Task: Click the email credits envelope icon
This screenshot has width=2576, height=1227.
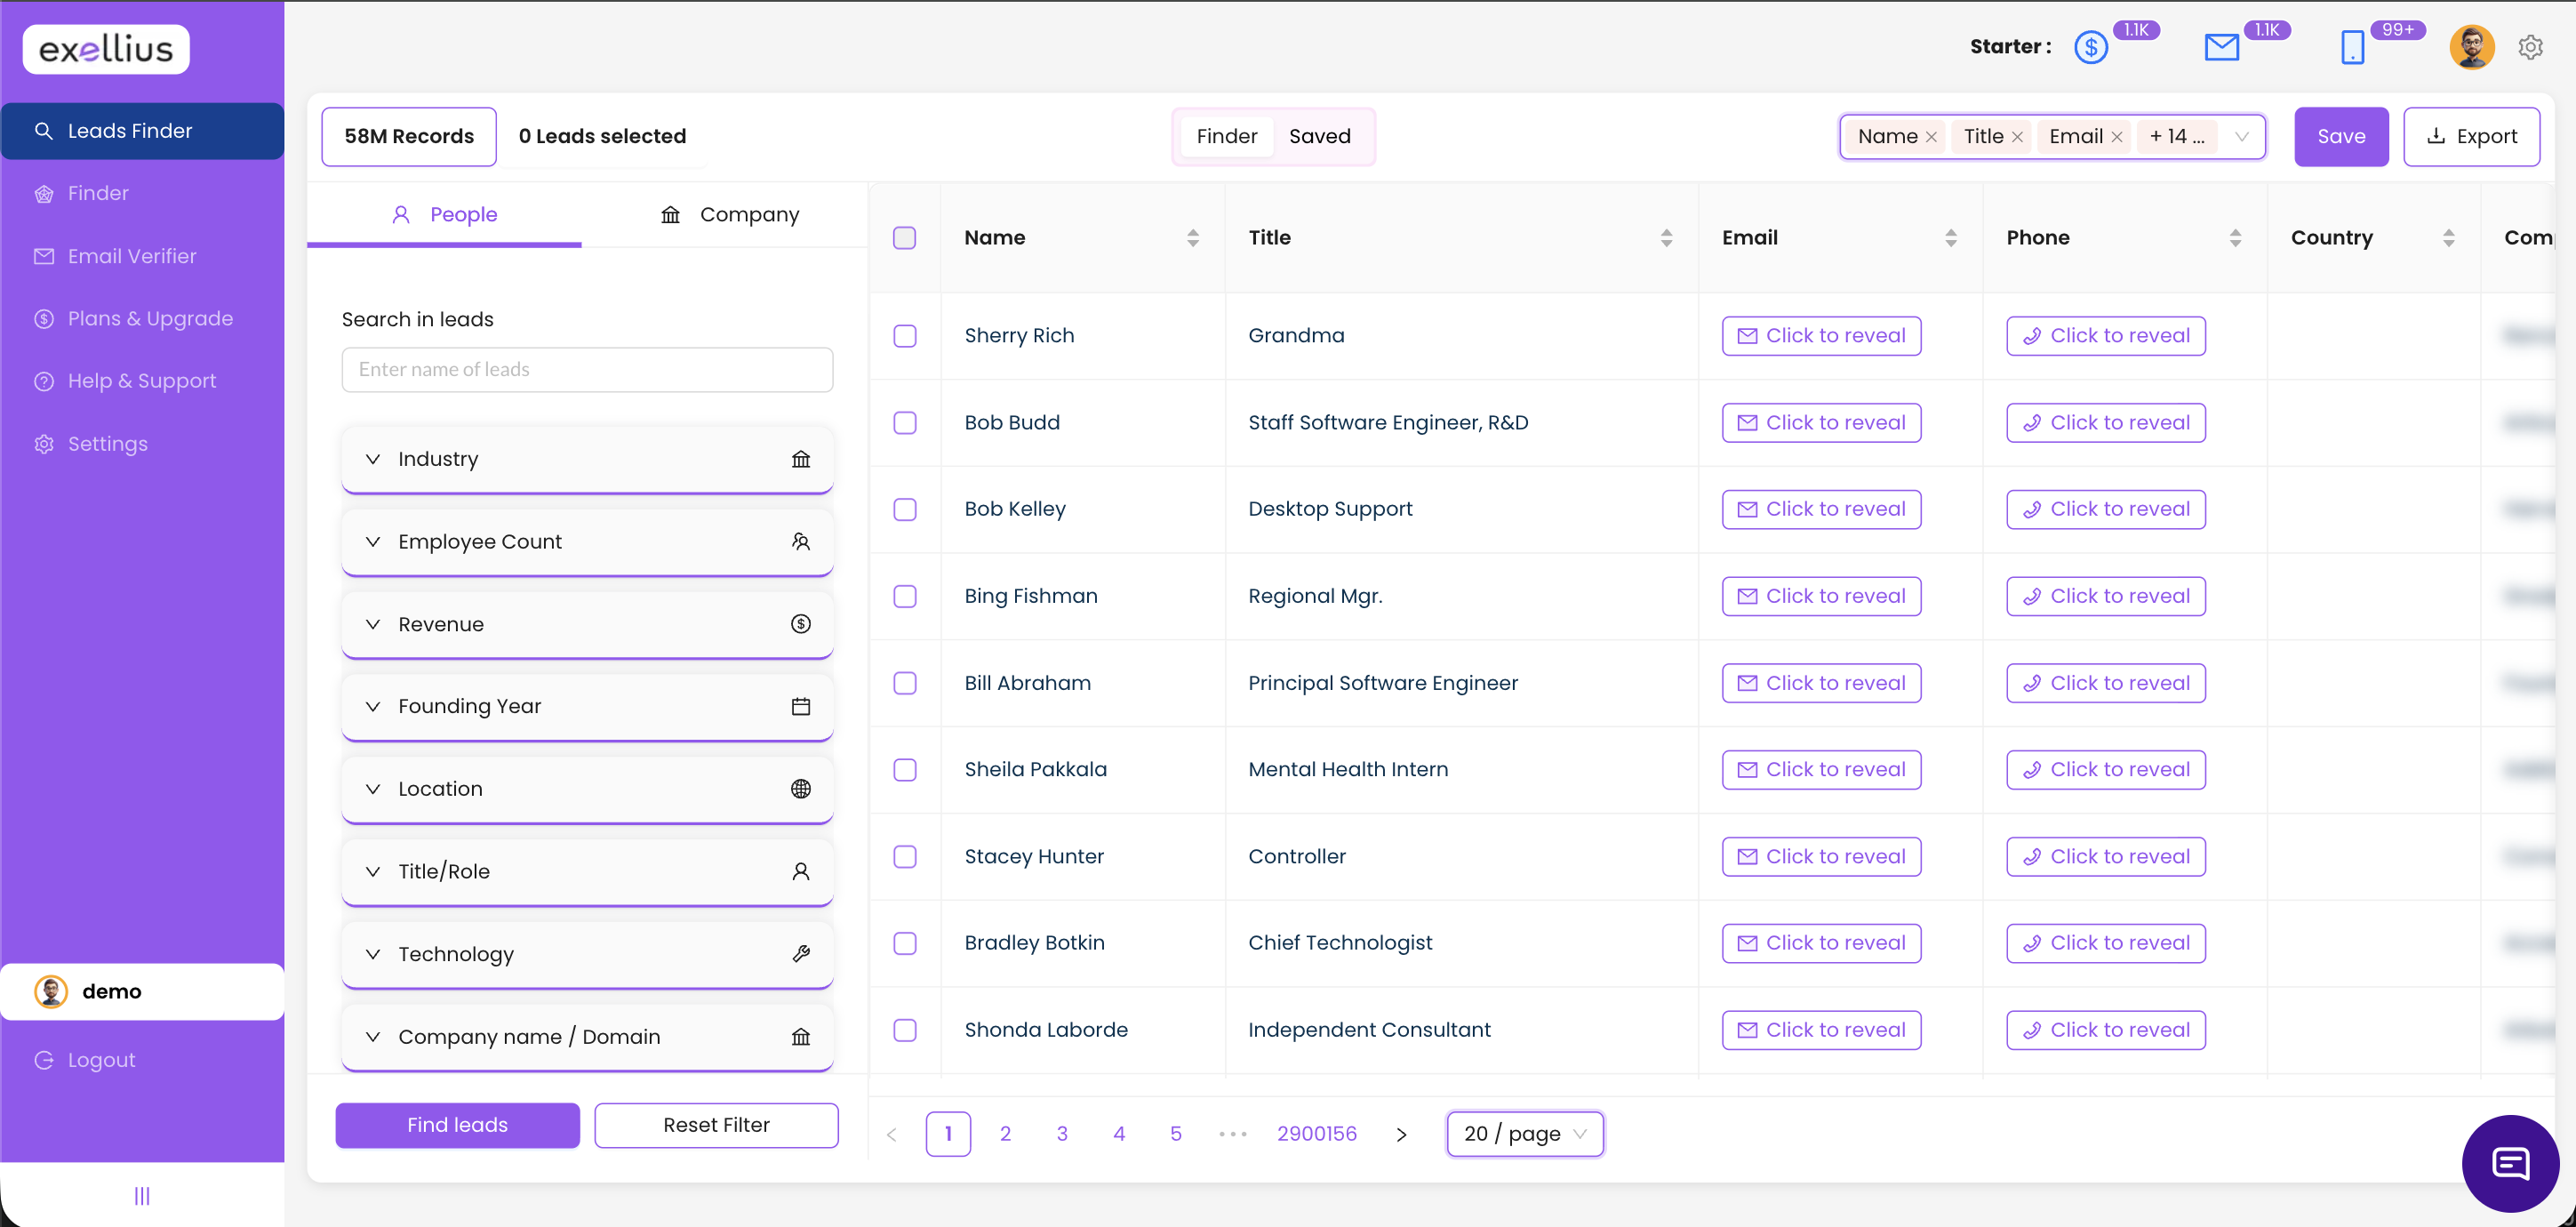Action: tap(2221, 47)
